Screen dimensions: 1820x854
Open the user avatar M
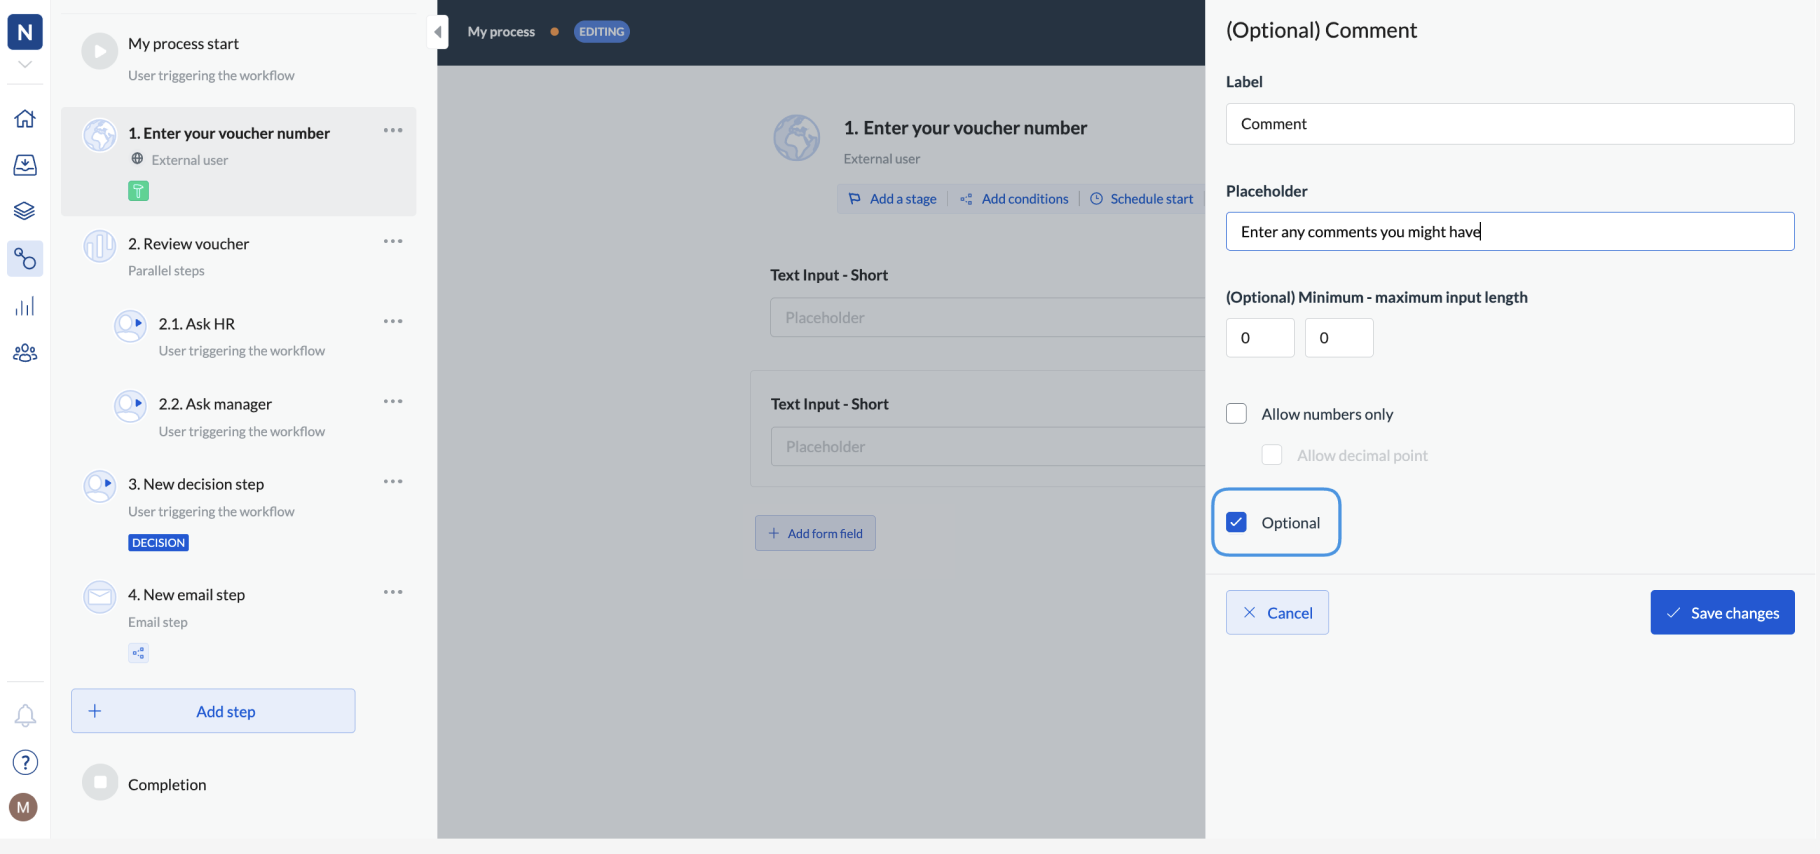(23, 807)
